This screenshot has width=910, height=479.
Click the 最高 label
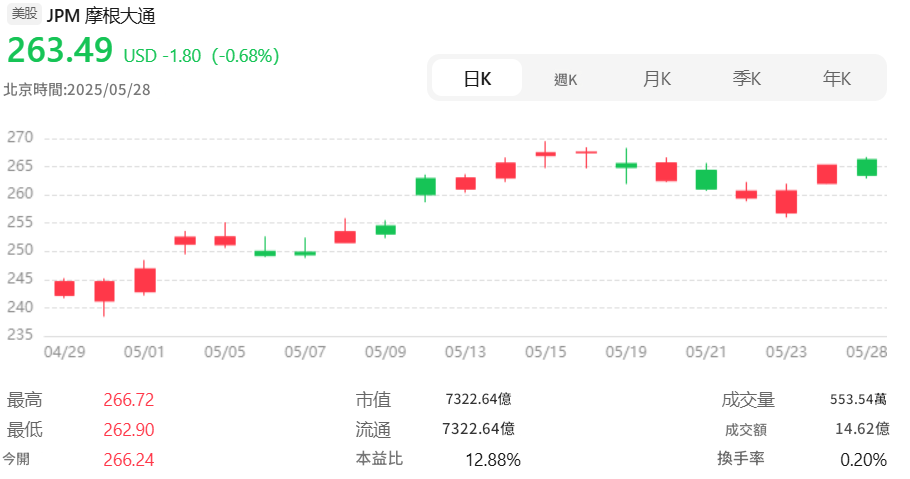24,400
